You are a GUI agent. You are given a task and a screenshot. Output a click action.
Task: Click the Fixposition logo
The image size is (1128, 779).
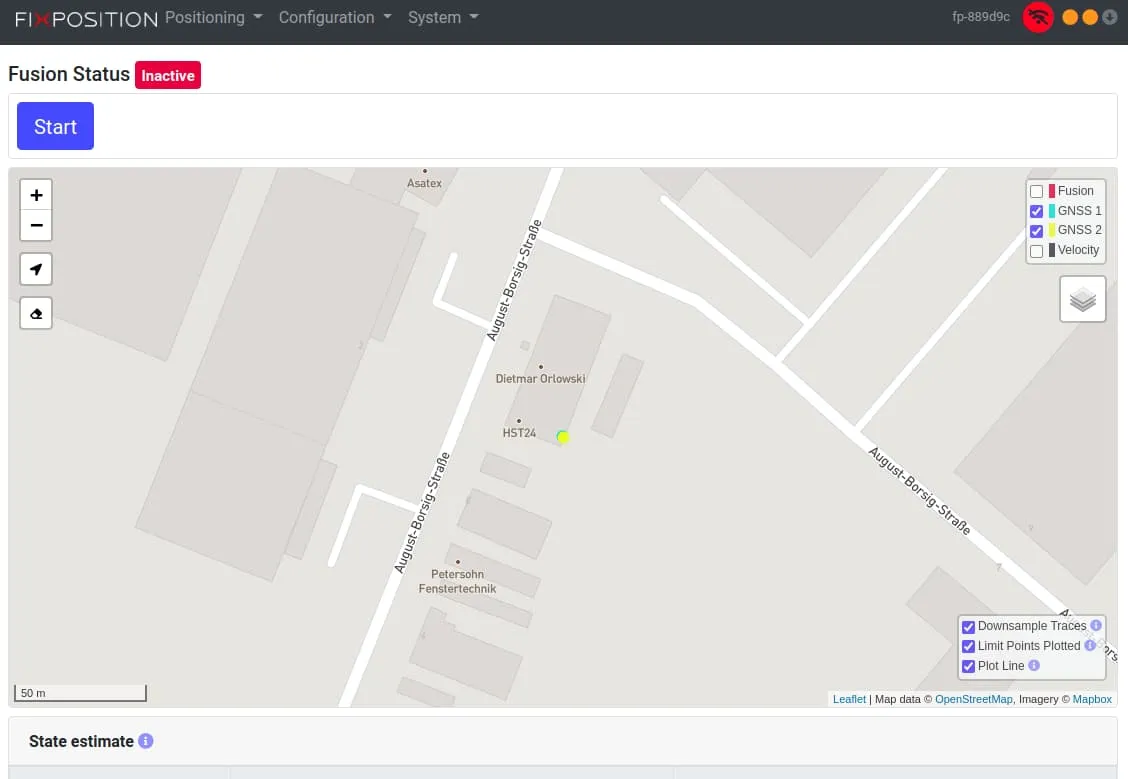pyautogui.click(x=86, y=18)
